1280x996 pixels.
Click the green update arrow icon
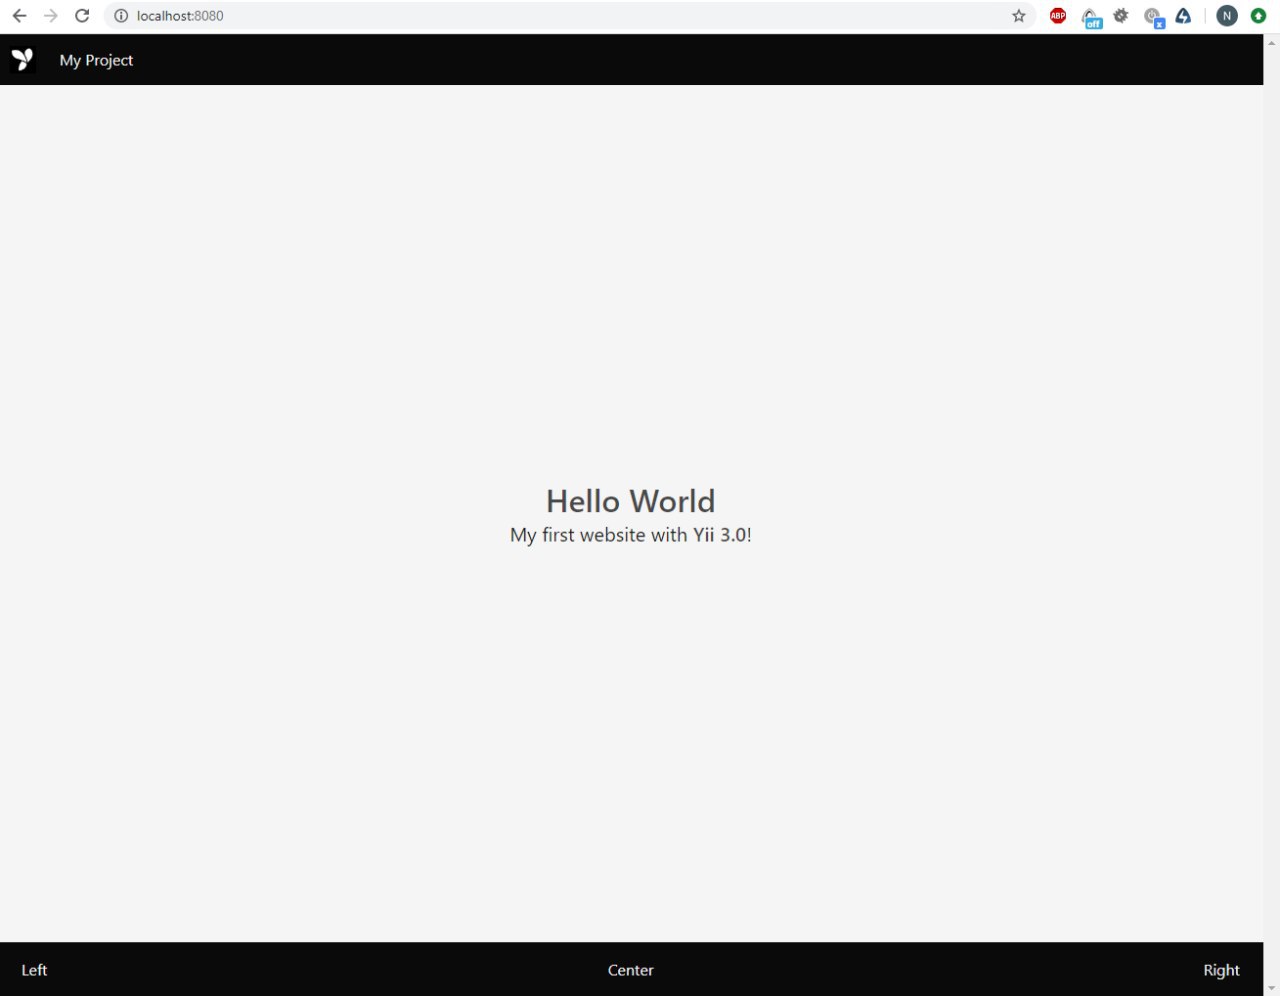coord(1259,16)
